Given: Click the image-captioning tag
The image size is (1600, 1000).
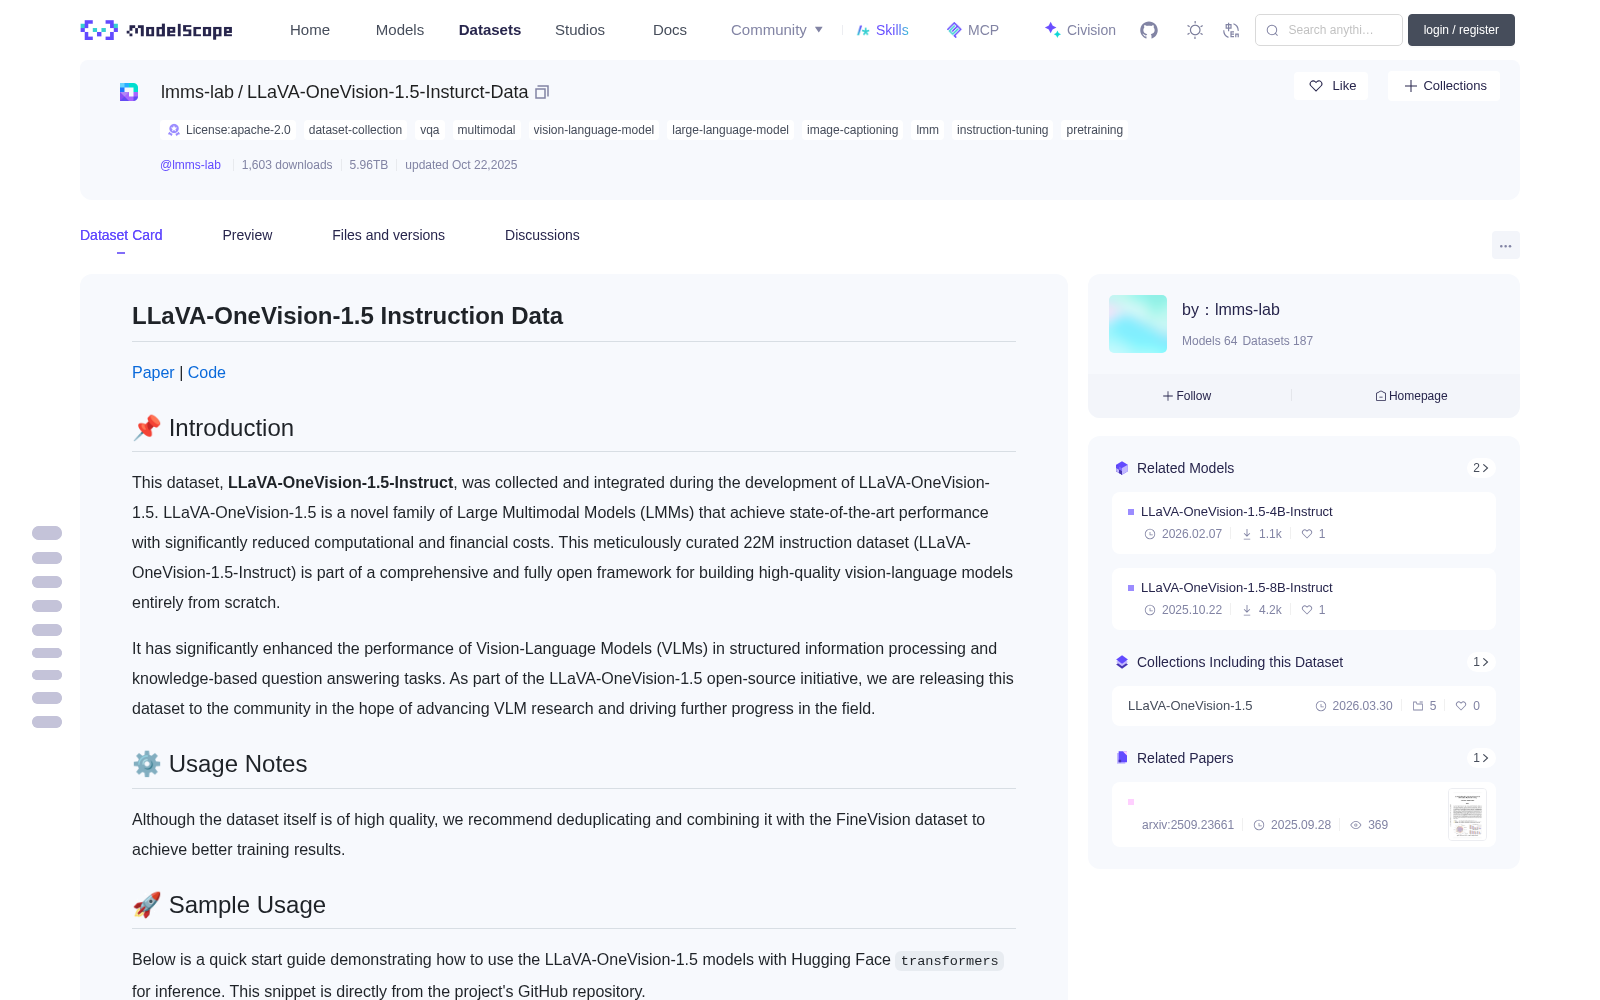Looking at the screenshot, I should click(852, 130).
